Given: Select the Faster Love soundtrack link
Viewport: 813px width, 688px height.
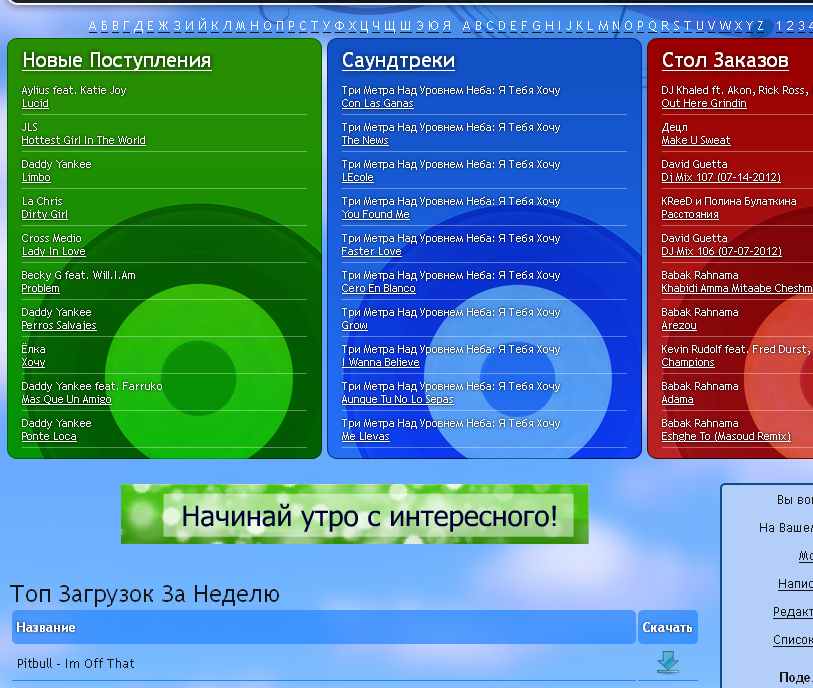Looking at the screenshot, I should (x=371, y=252).
